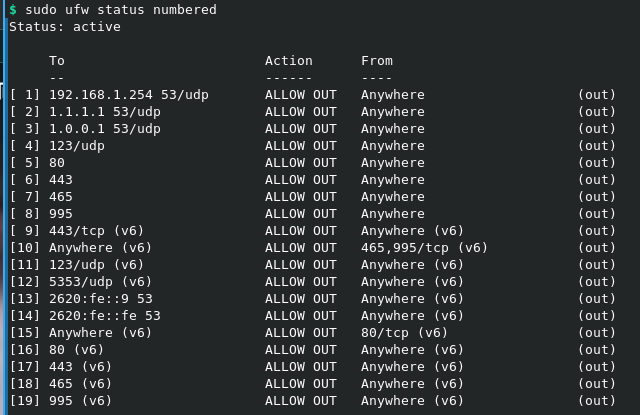Viewport: 640px width, 415px height.
Task: Click the 'From' column header
Action: coord(376,61)
